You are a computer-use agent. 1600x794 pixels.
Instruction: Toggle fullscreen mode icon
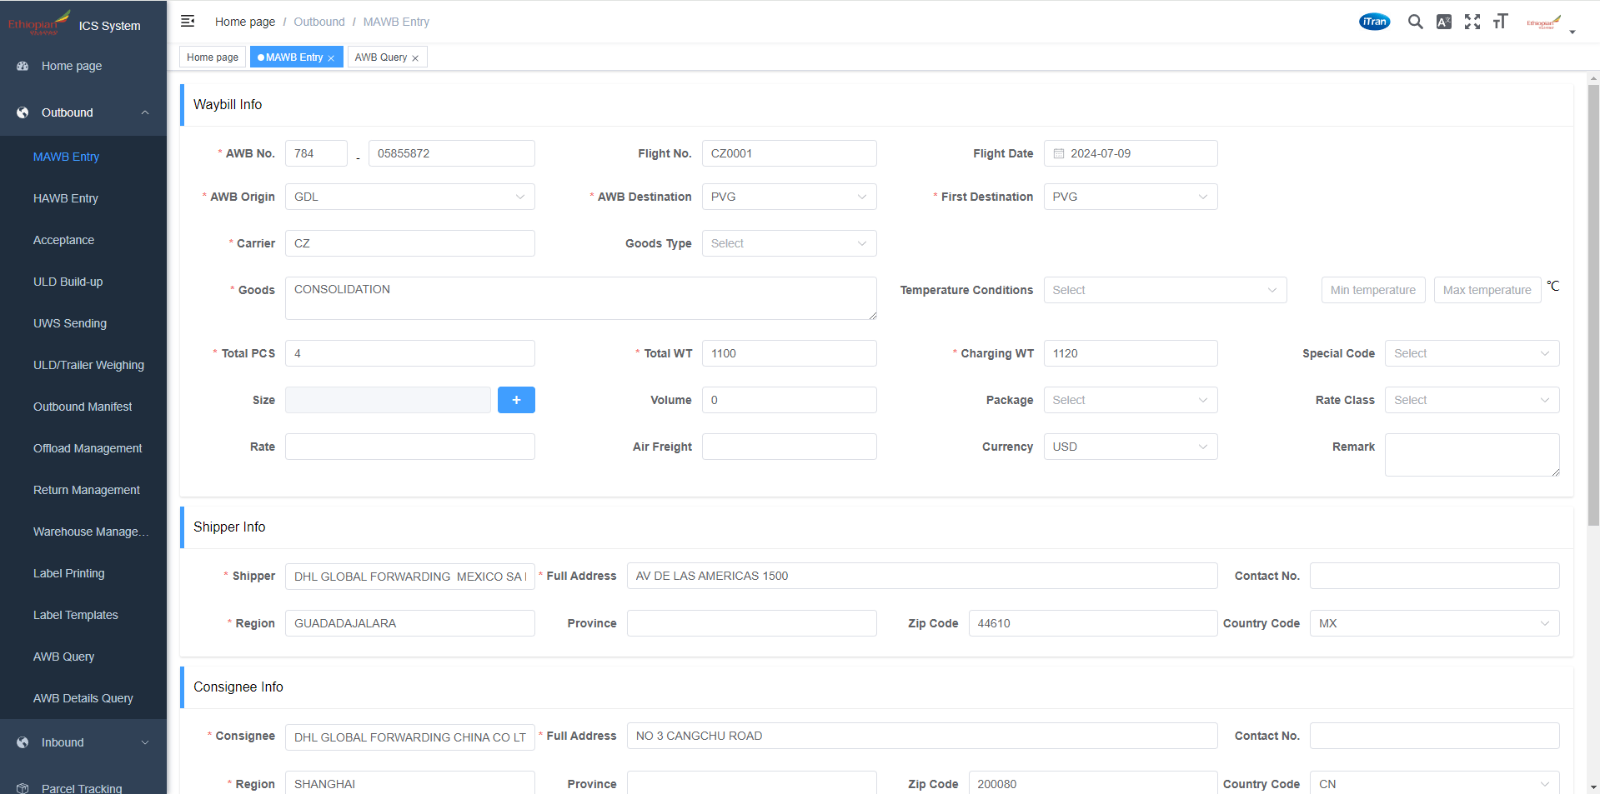coord(1472,22)
